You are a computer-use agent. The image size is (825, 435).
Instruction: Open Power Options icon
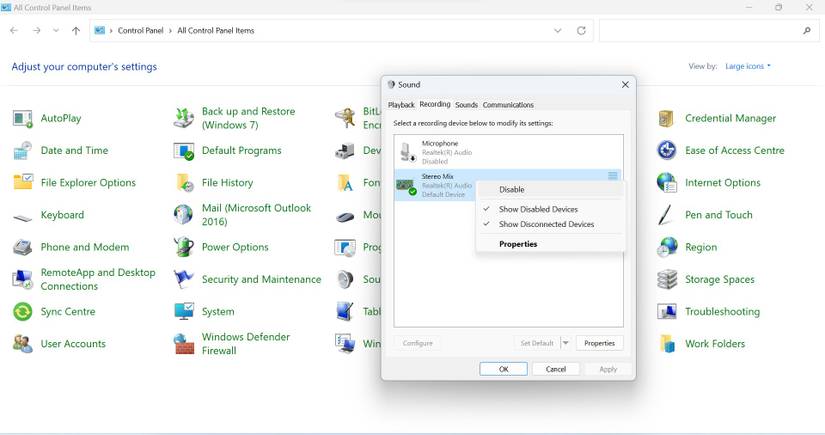pyautogui.click(x=184, y=247)
